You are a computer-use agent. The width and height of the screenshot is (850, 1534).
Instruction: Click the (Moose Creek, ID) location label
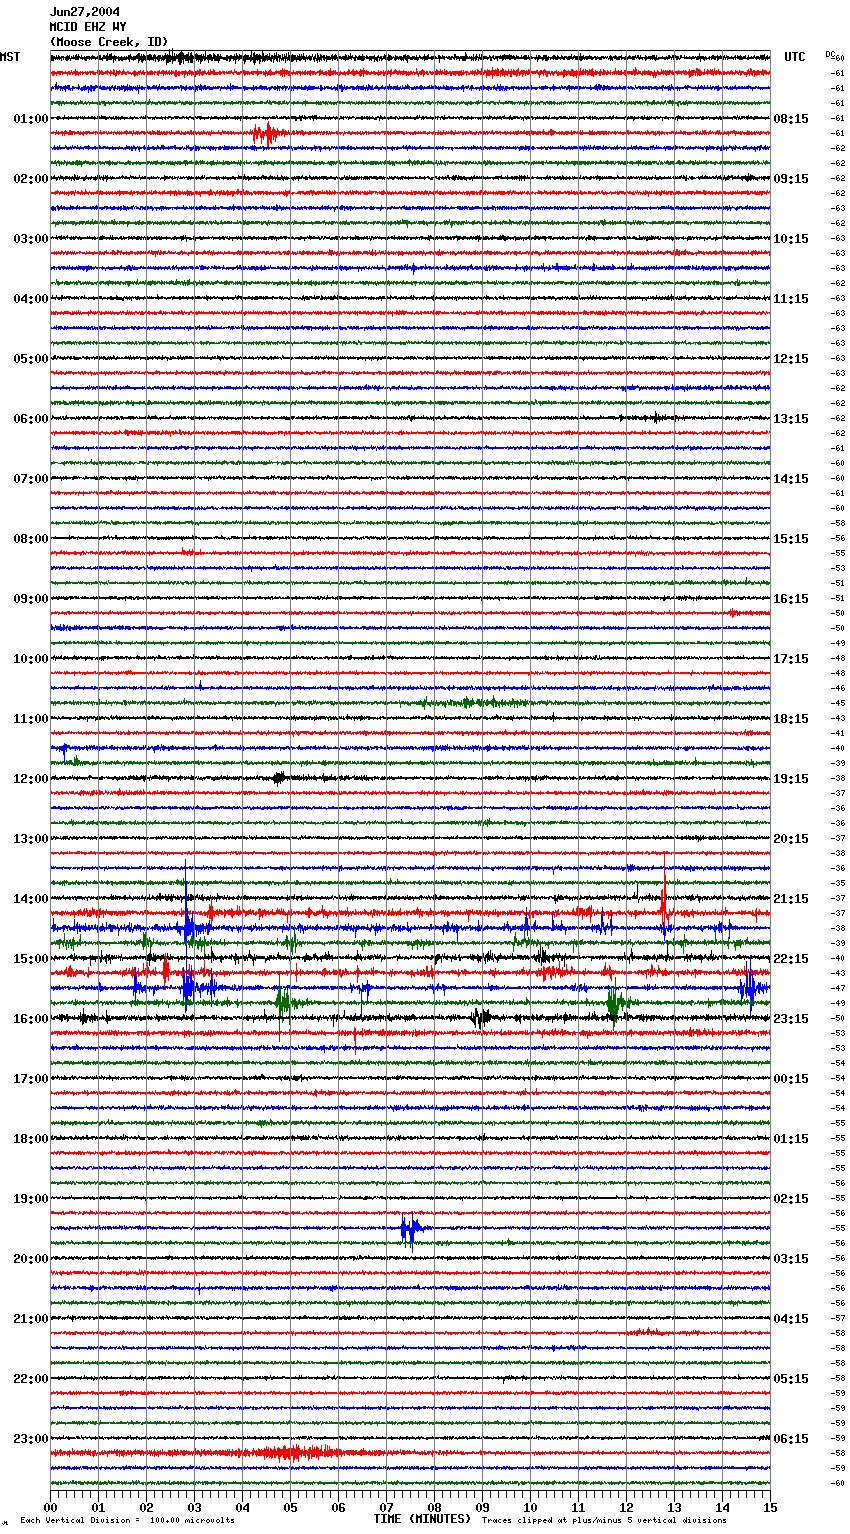109,42
